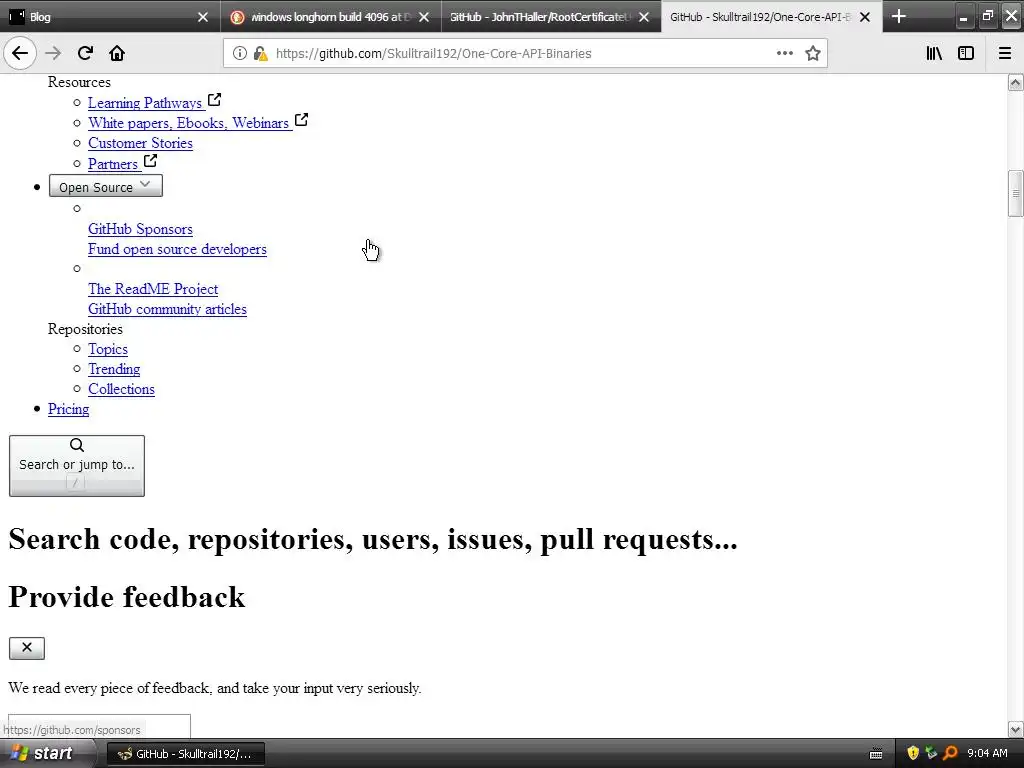Click the vertical scrollbar thumb
This screenshot has height=768, width=1024.
(x=1016, y=193)
